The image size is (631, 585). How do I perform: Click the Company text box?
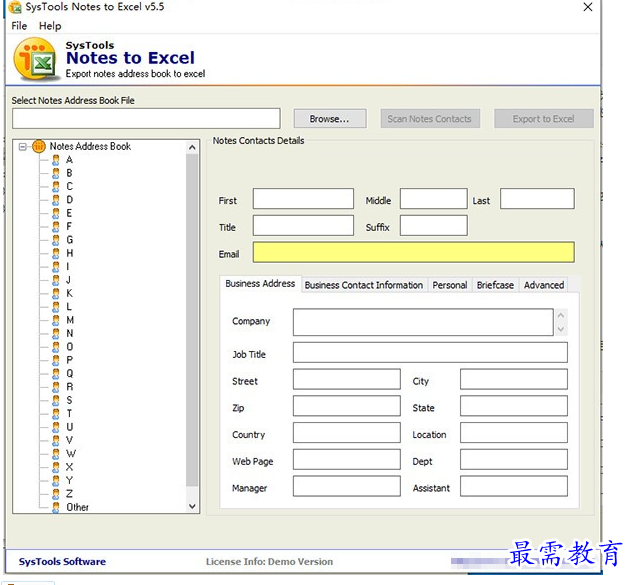(423, 322)
